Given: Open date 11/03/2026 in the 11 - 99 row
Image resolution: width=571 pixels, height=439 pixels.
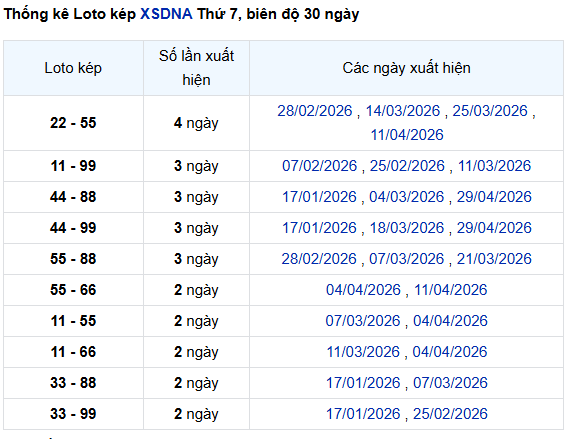Looking at the screenshot, I should [494, 166].
